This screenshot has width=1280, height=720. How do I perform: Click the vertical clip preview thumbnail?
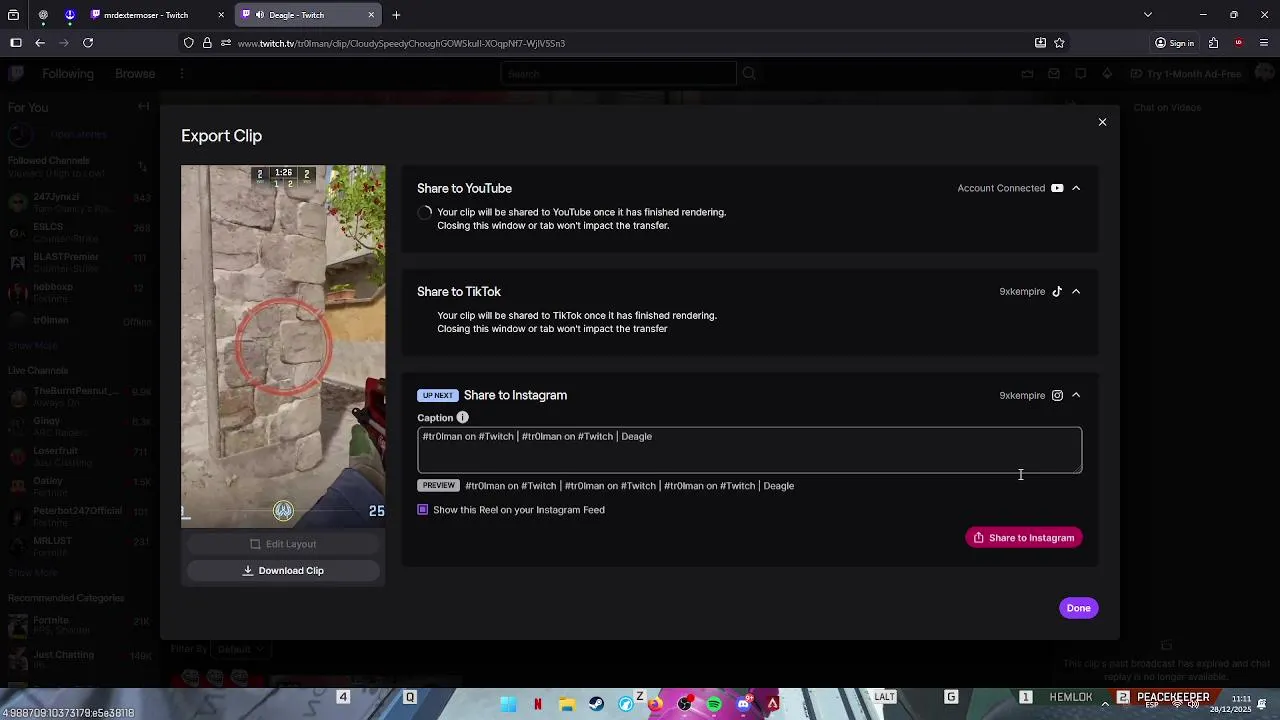283,346
